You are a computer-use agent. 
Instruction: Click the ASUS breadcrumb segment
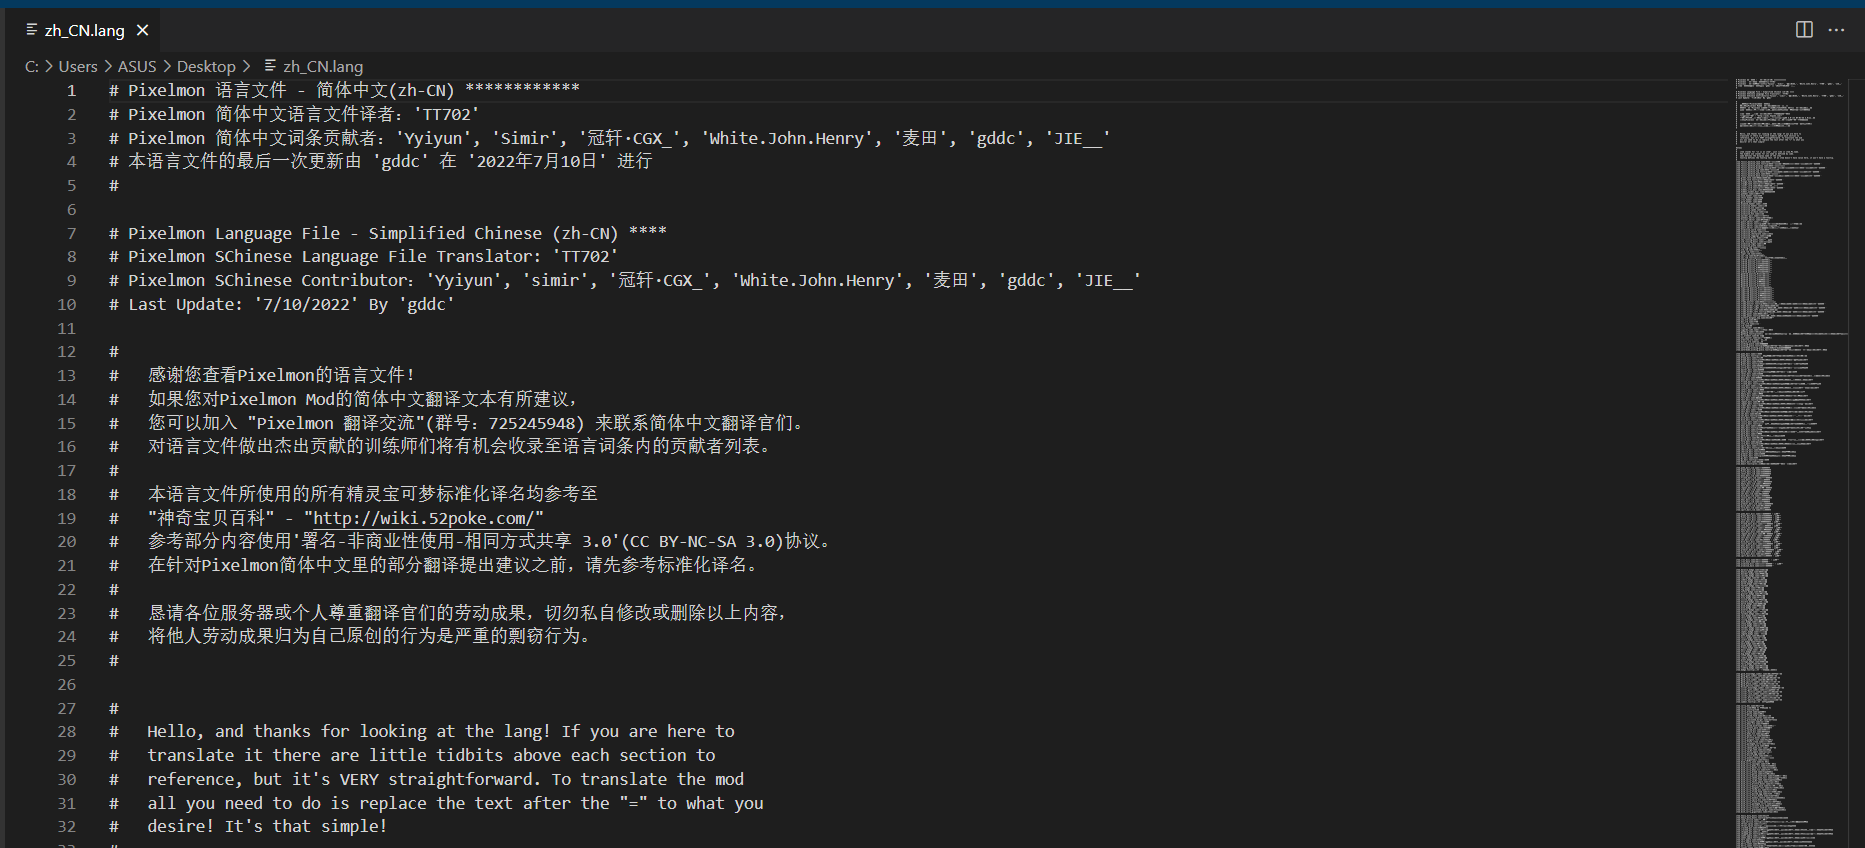(137, 66)
